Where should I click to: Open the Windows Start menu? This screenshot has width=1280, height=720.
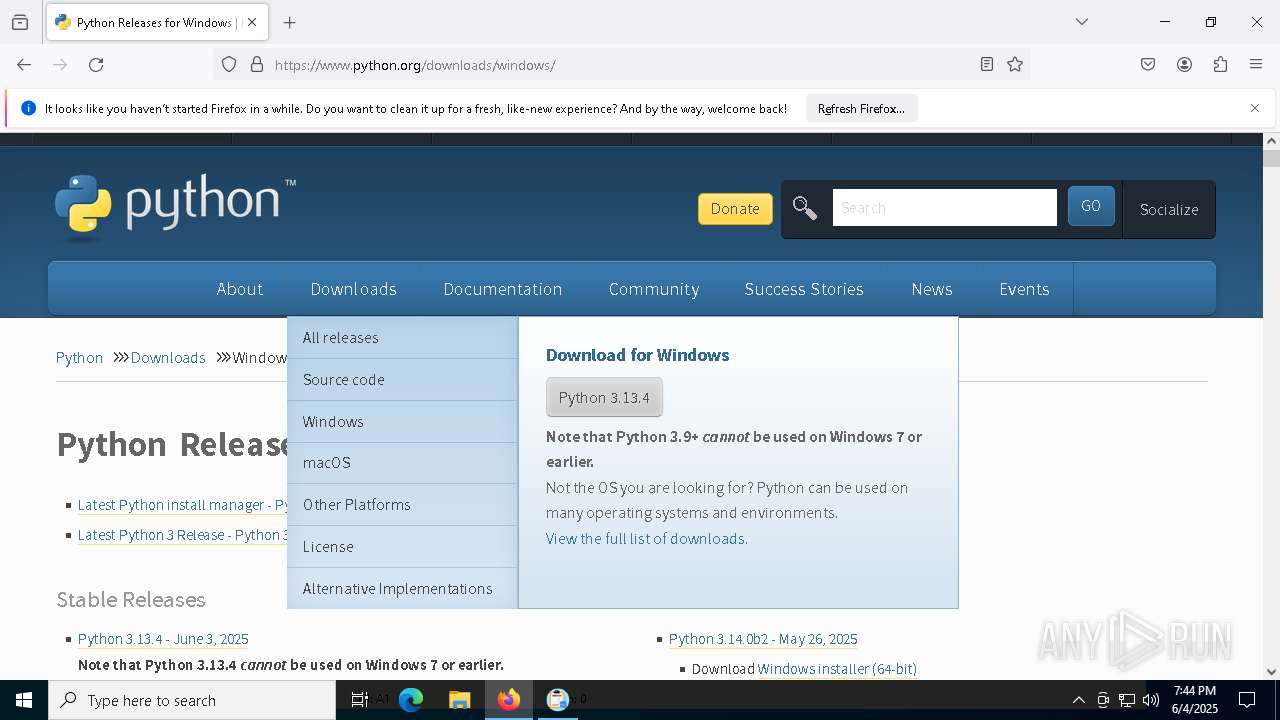pyautogui.click(x=24, y=700)
